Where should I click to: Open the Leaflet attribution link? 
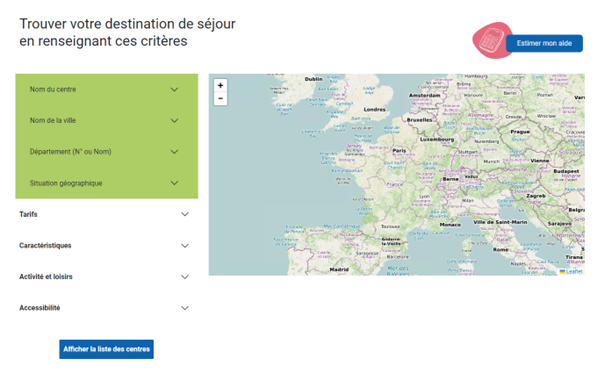574,272
